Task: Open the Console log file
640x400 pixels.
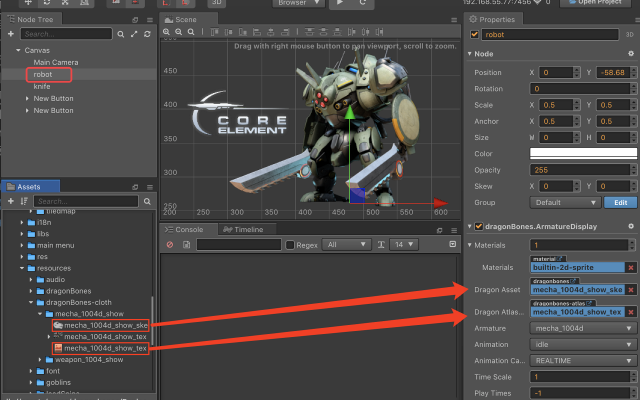Action: point(187,244)
